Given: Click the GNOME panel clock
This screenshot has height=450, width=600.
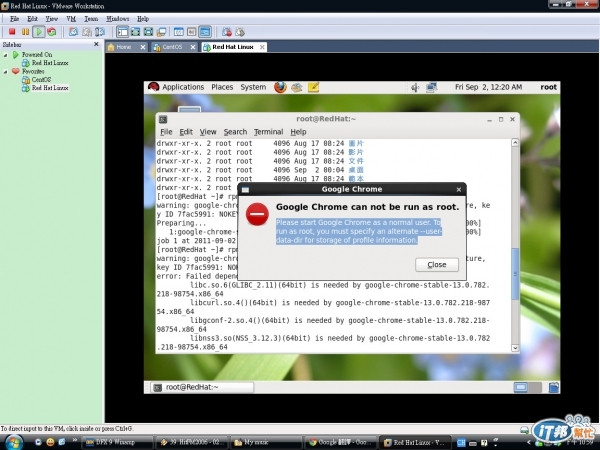Looking at the screenshot, I should click(488, 87).
